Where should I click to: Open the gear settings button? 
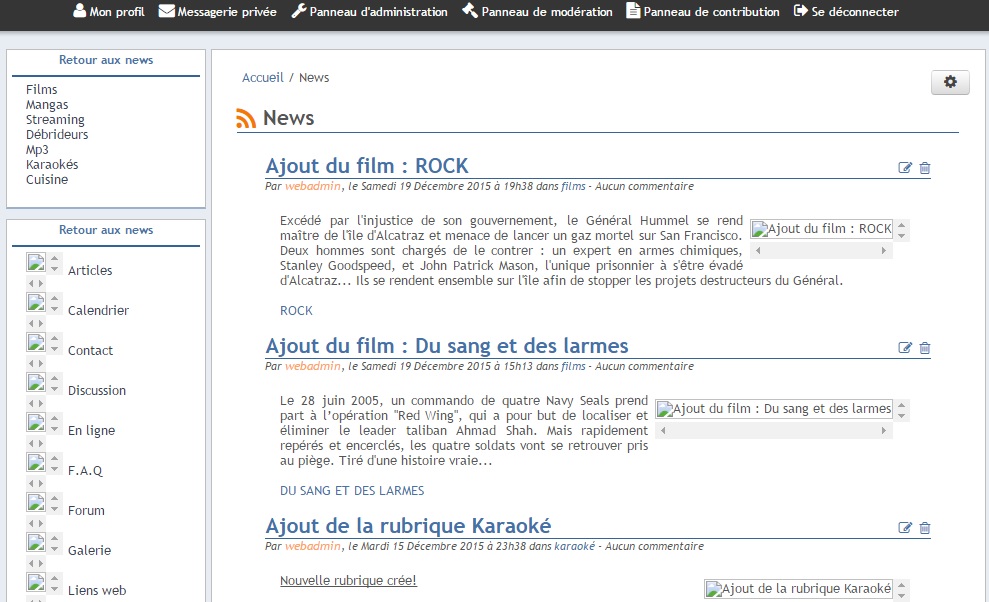[x=949, y=83]
